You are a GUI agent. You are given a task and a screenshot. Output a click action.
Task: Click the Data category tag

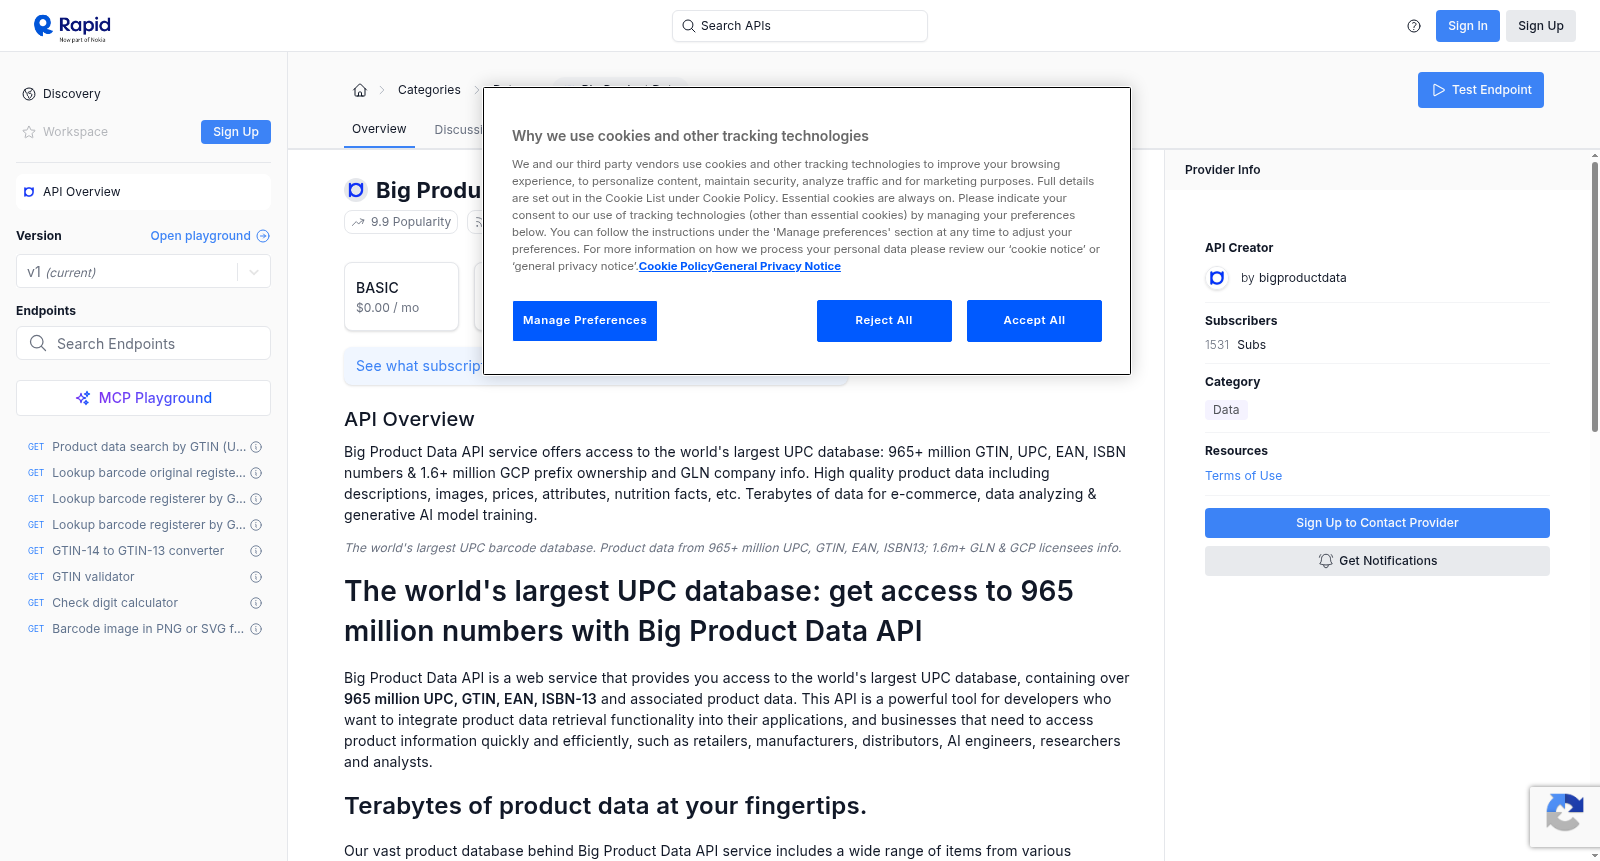1226,410
